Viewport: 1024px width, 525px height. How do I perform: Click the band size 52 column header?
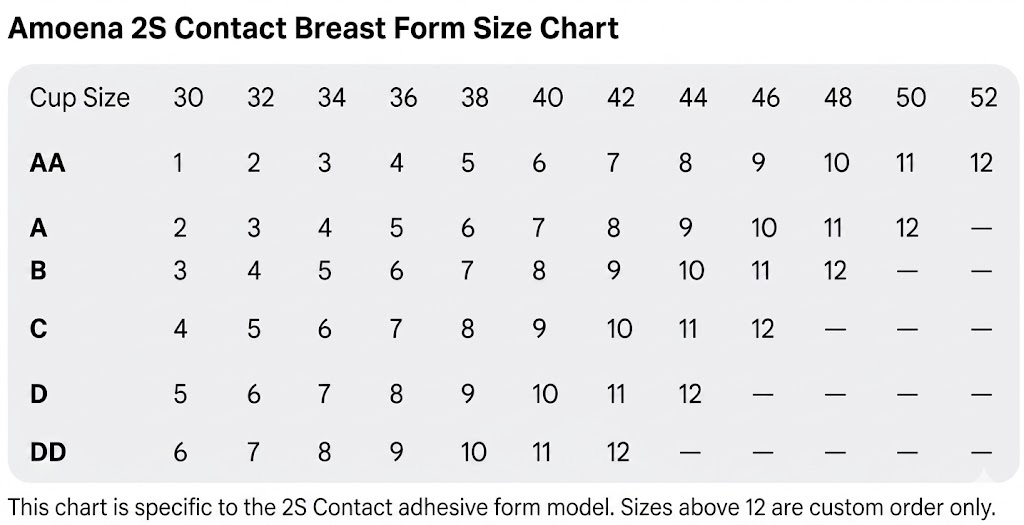[983, 98]
